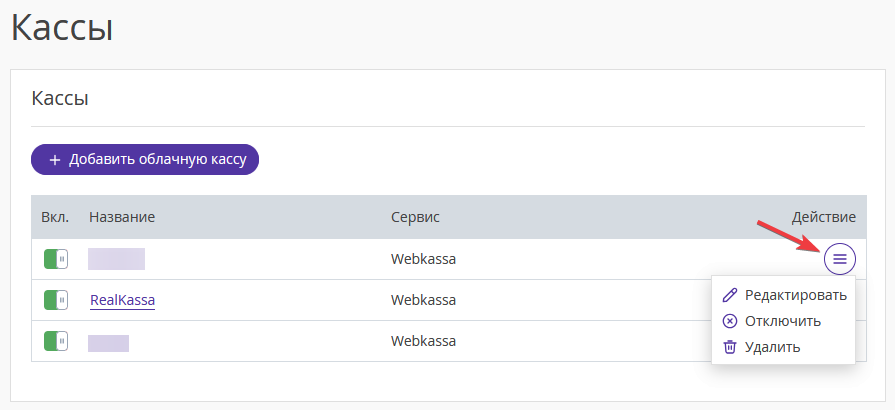Toggle the switch in the first register row
The width and height of the screenshot is (895, 410).
56,259
